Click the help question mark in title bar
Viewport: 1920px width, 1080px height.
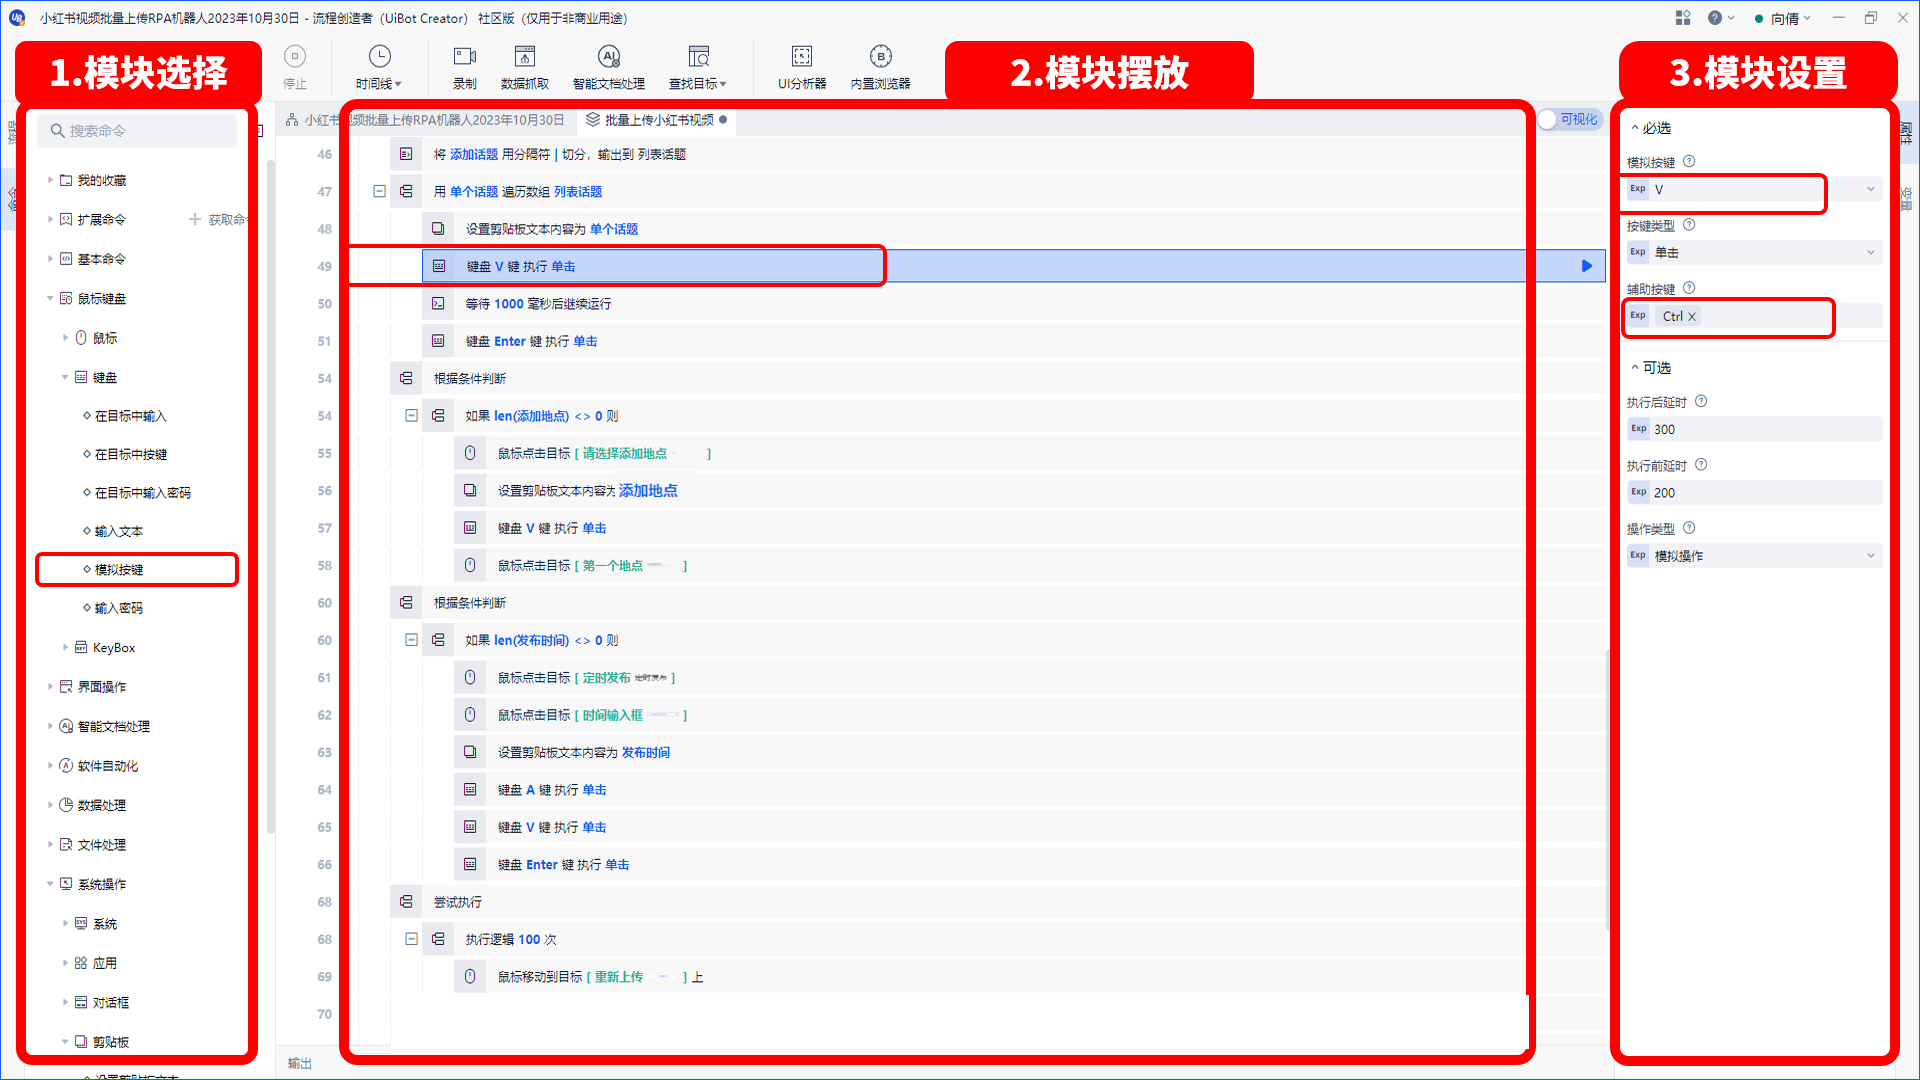tap(1715, 18)
